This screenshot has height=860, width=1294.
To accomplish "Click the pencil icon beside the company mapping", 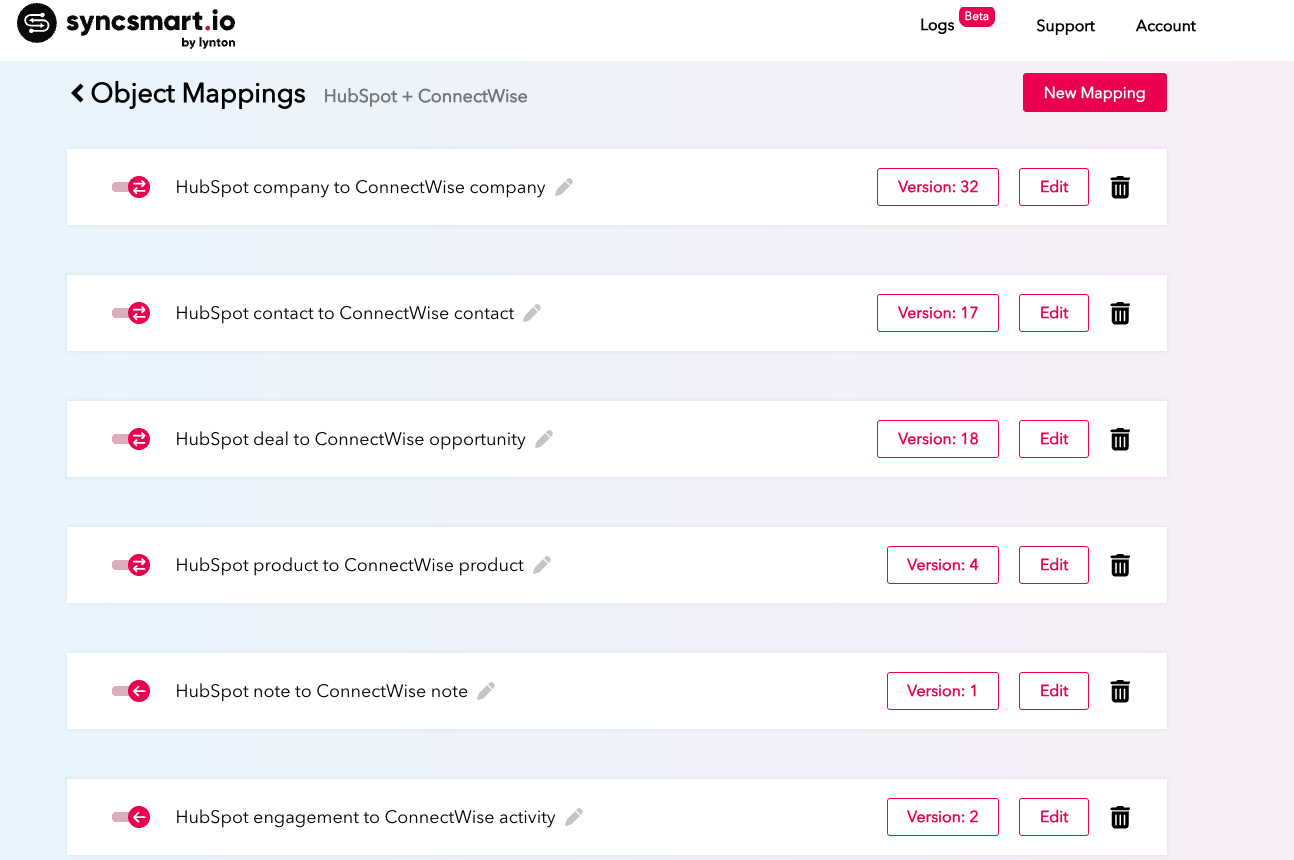I will click(562, 186).
